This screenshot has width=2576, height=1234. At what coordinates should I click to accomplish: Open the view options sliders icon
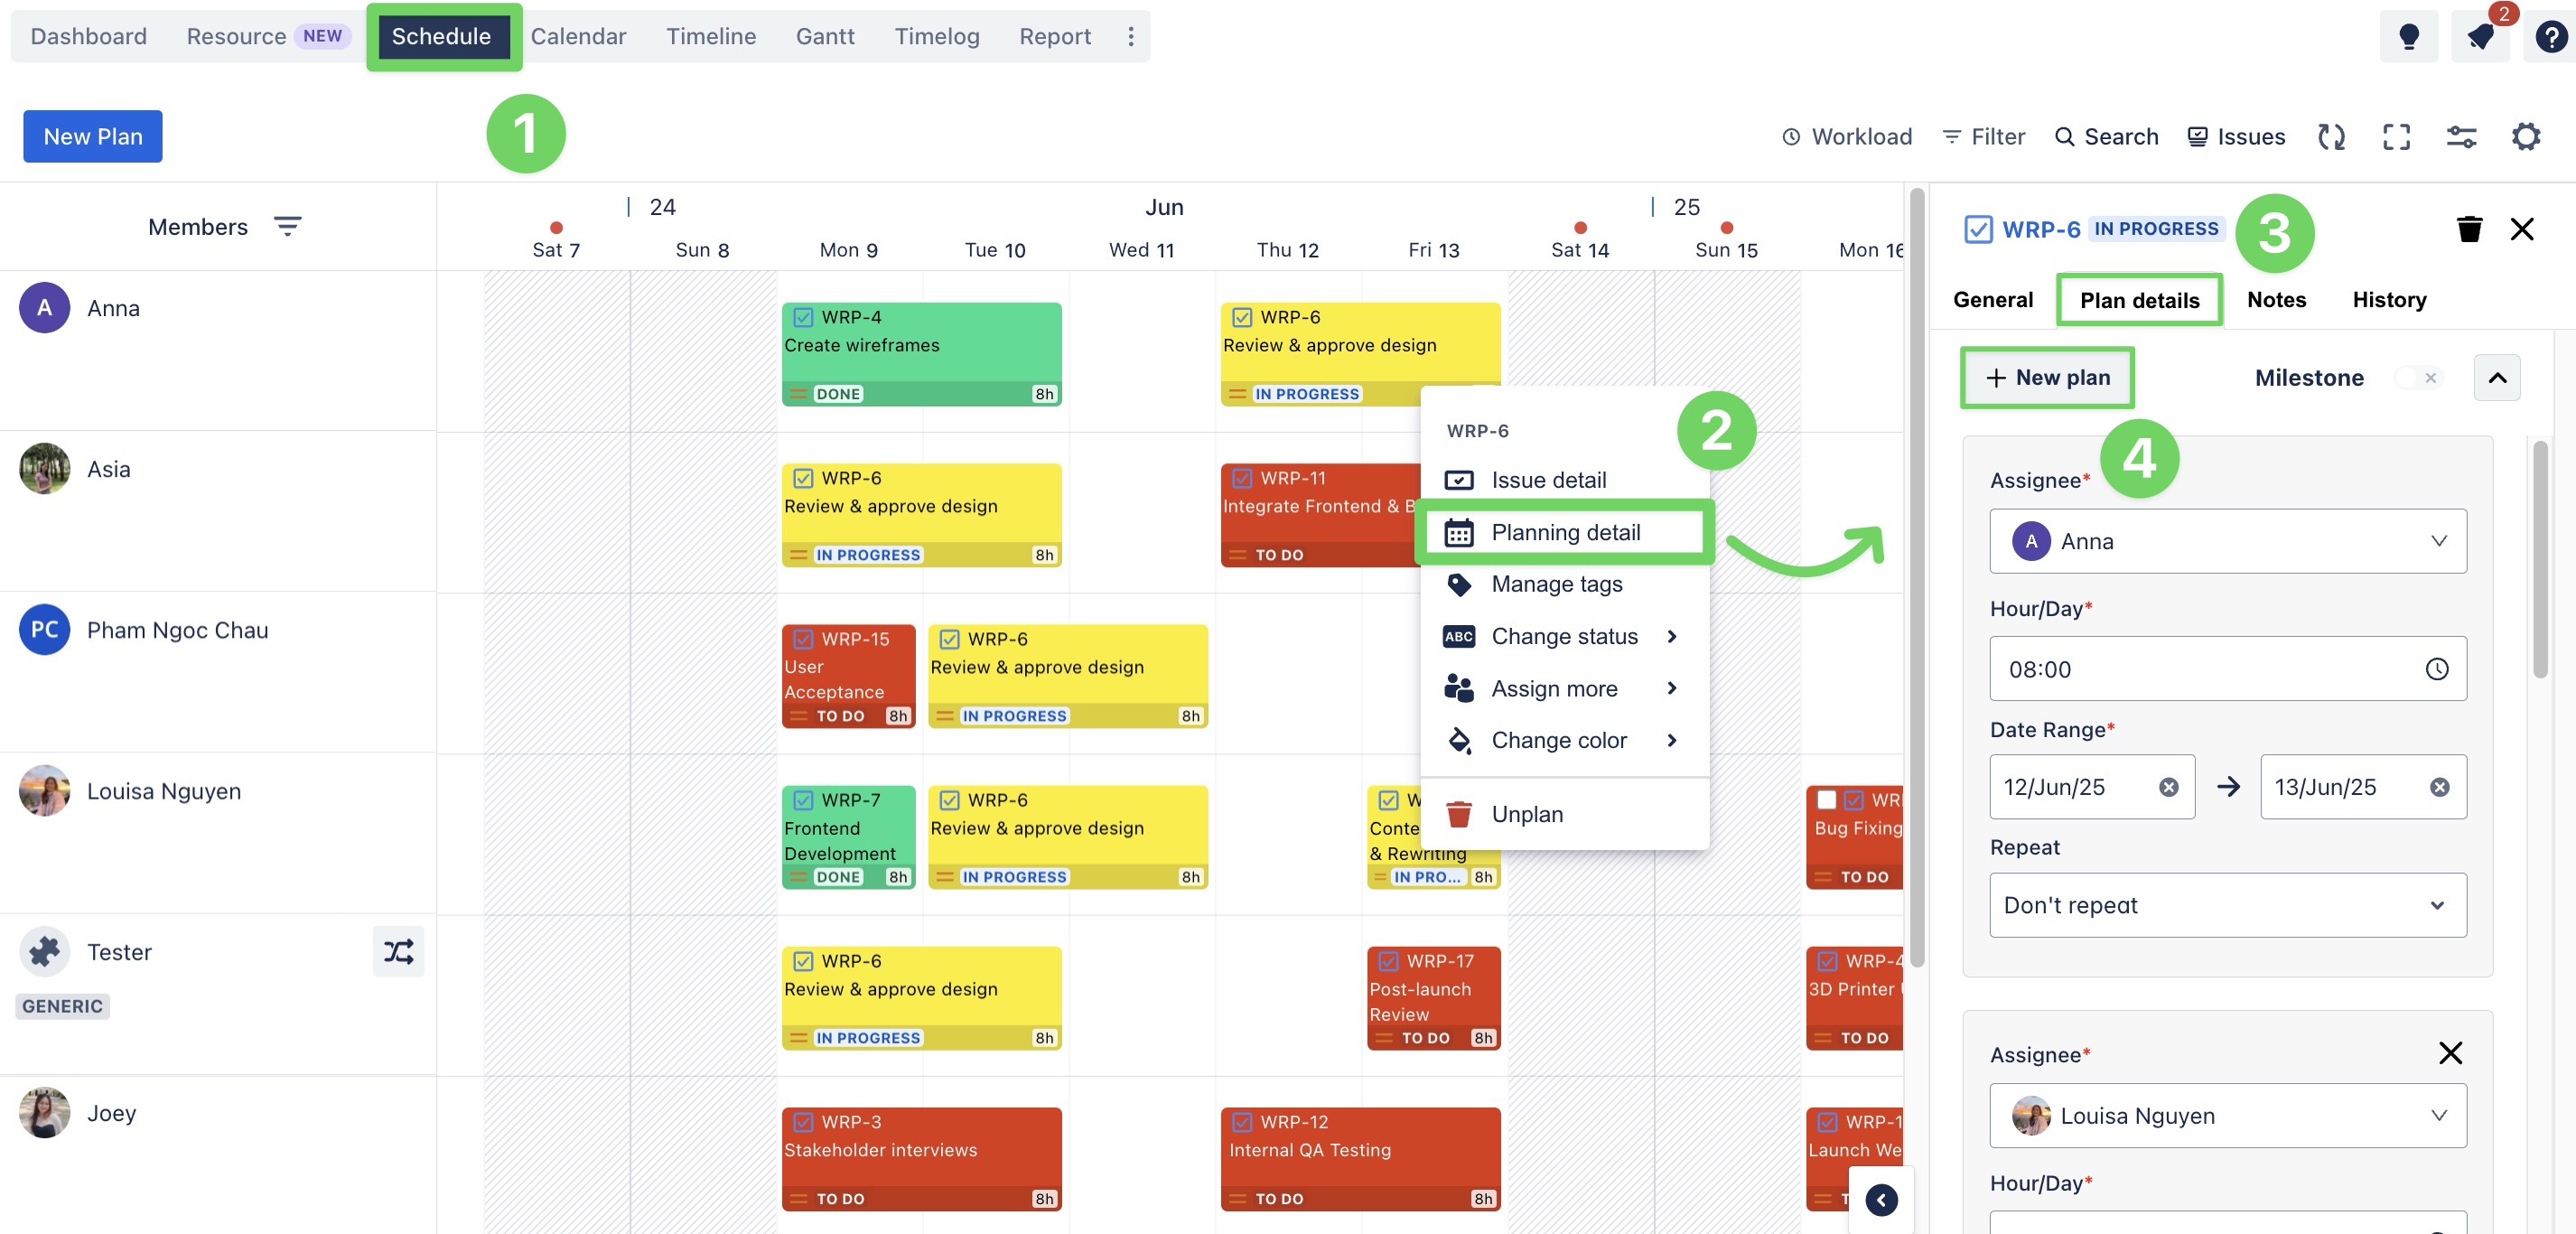[x=2461, y=137]
